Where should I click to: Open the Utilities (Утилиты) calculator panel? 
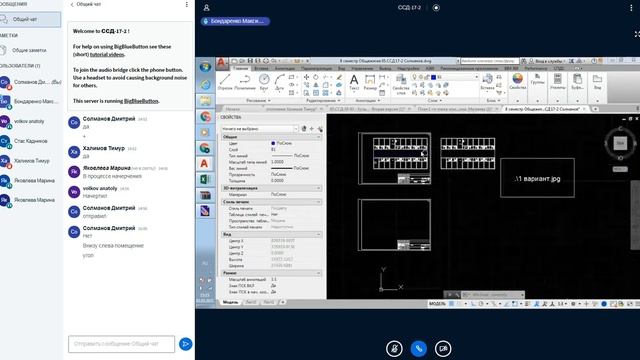[558, 81]
